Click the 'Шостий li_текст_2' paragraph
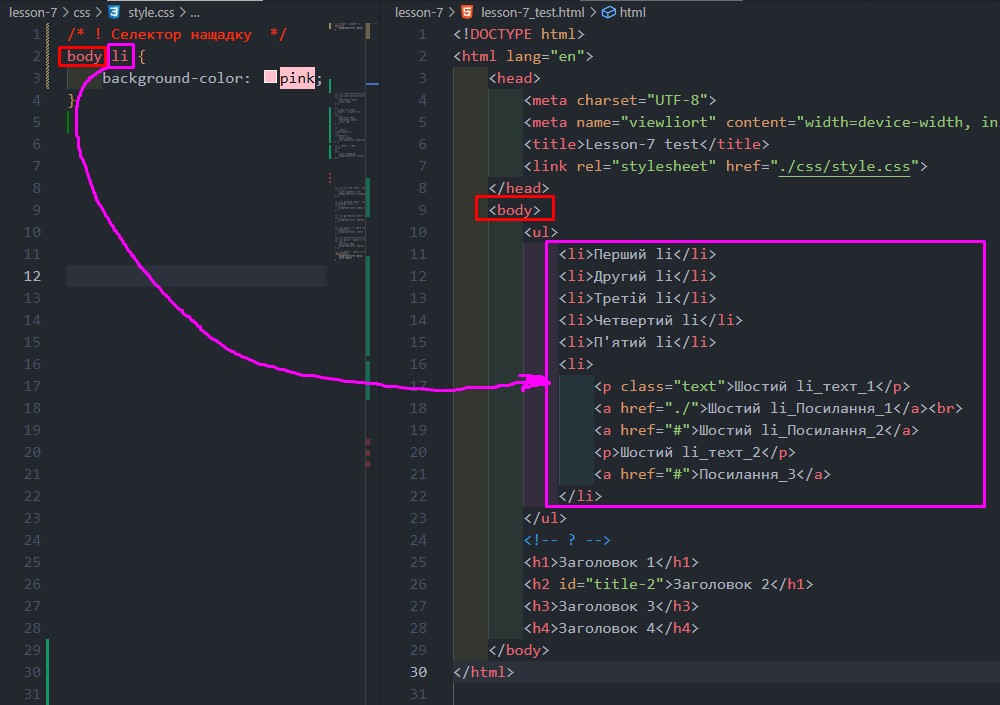The image size is (1000, 705). [x=695, y=452]
